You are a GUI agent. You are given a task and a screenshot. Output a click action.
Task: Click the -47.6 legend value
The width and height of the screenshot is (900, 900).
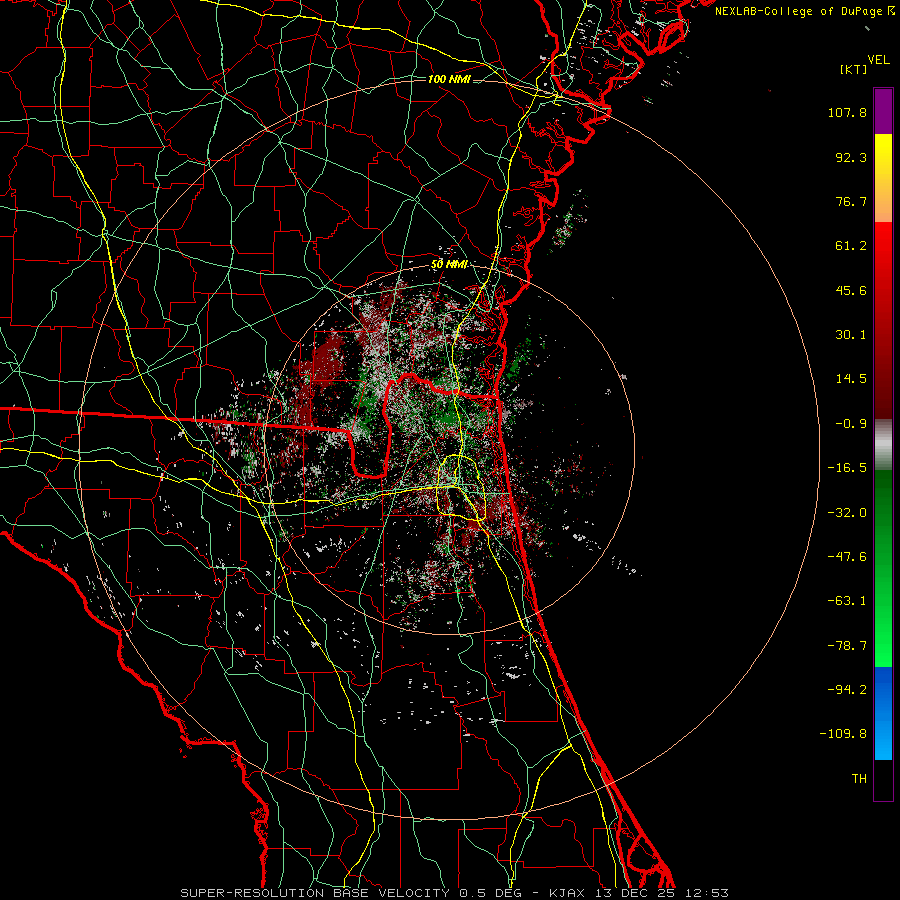tap(847, 557)
